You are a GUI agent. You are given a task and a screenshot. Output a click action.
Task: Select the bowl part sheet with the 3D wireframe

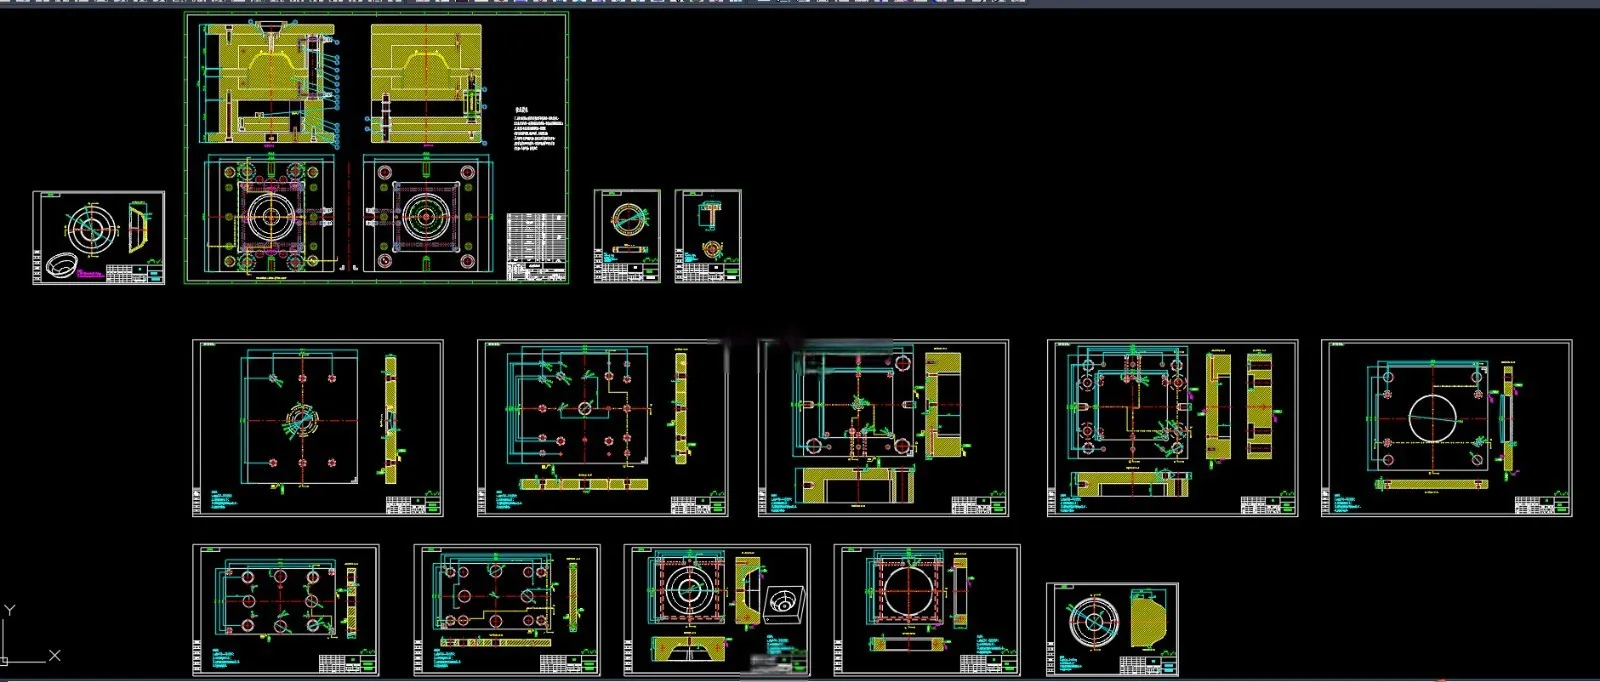(x=99, y=238)
